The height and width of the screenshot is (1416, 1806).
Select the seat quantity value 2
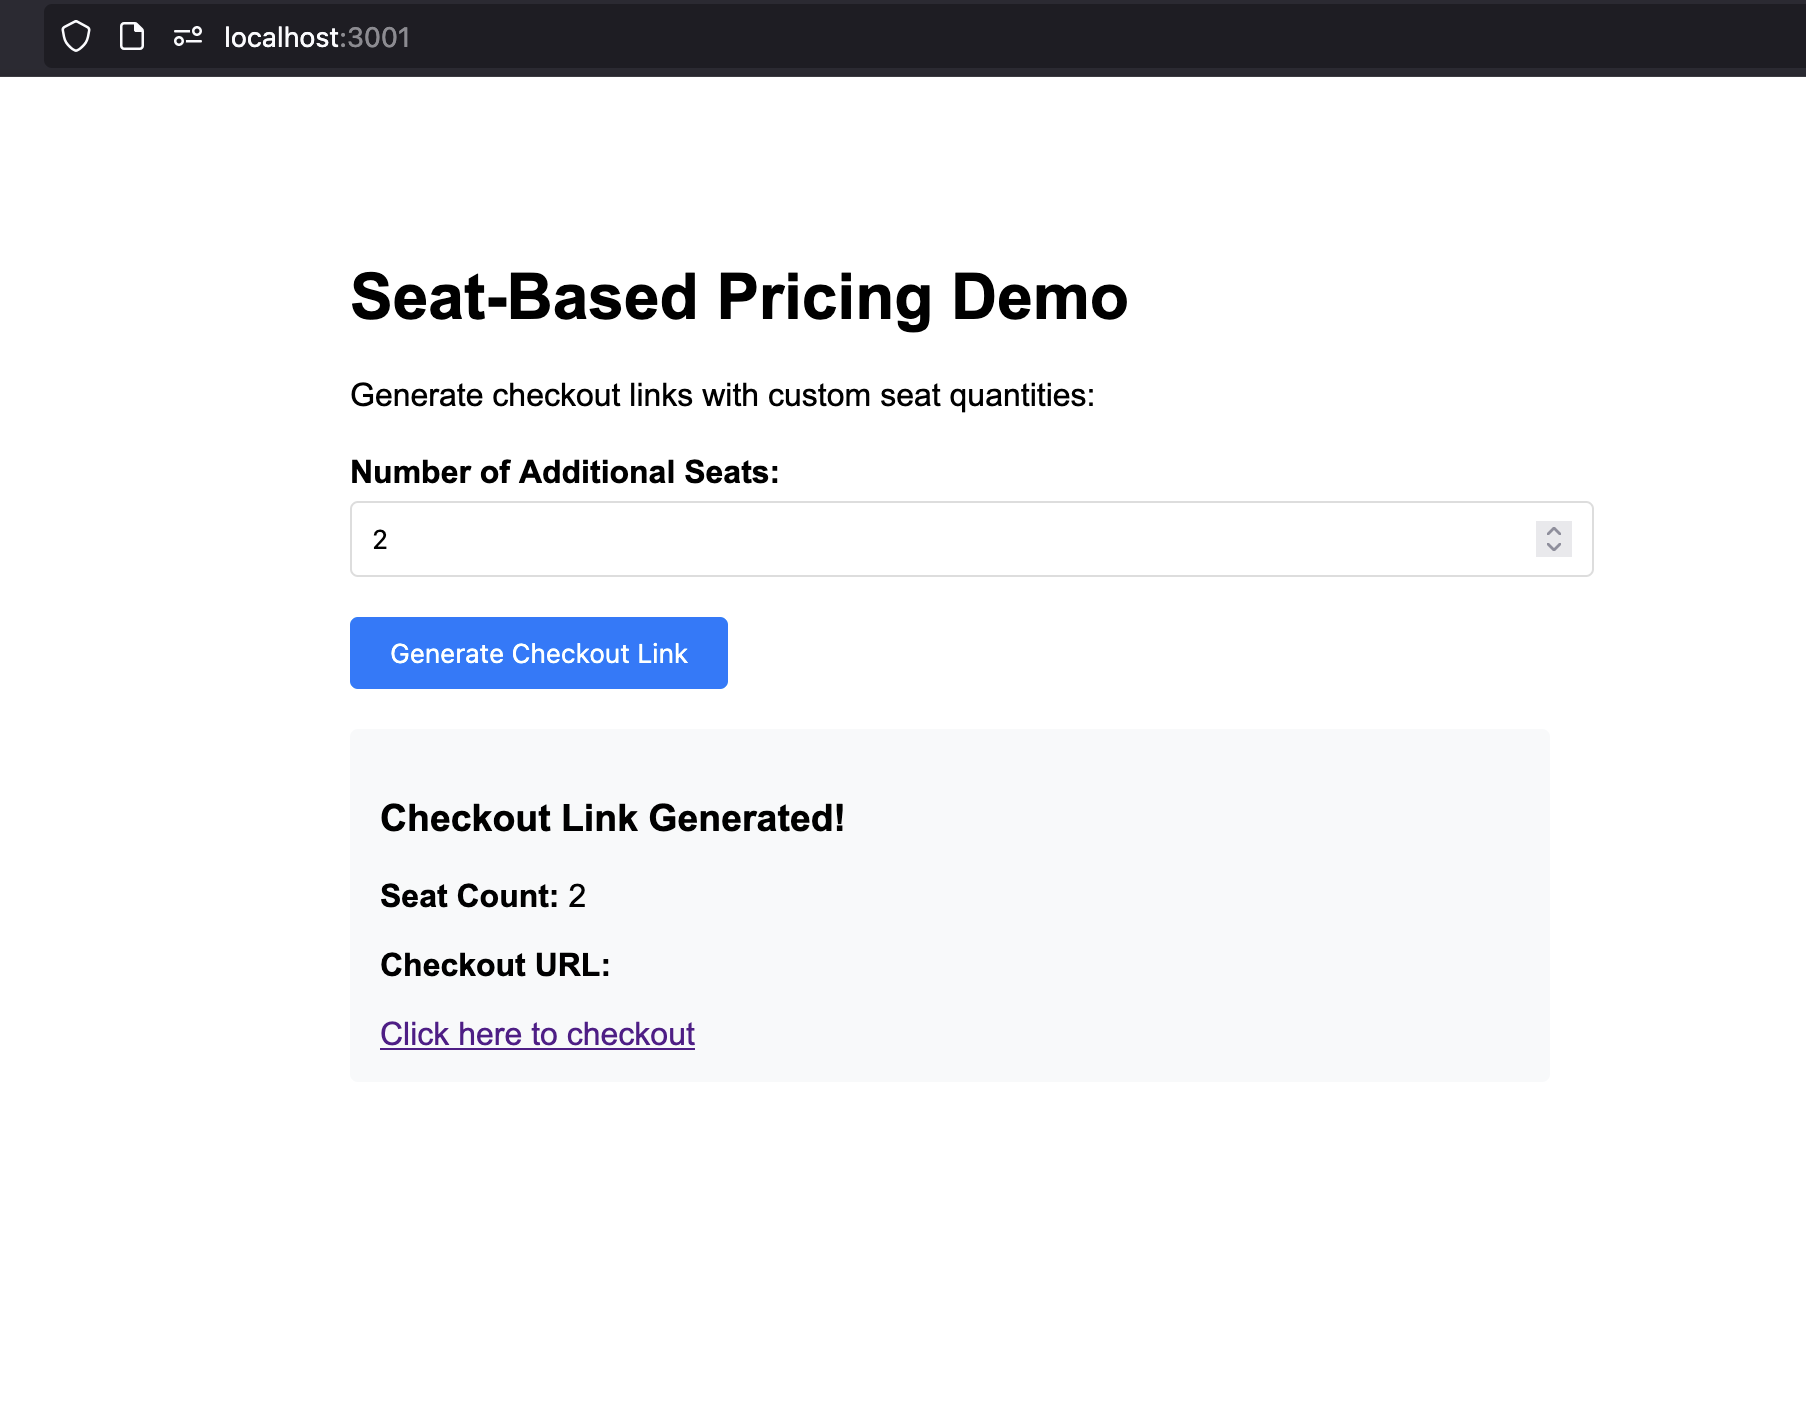[x=381, y=539]
